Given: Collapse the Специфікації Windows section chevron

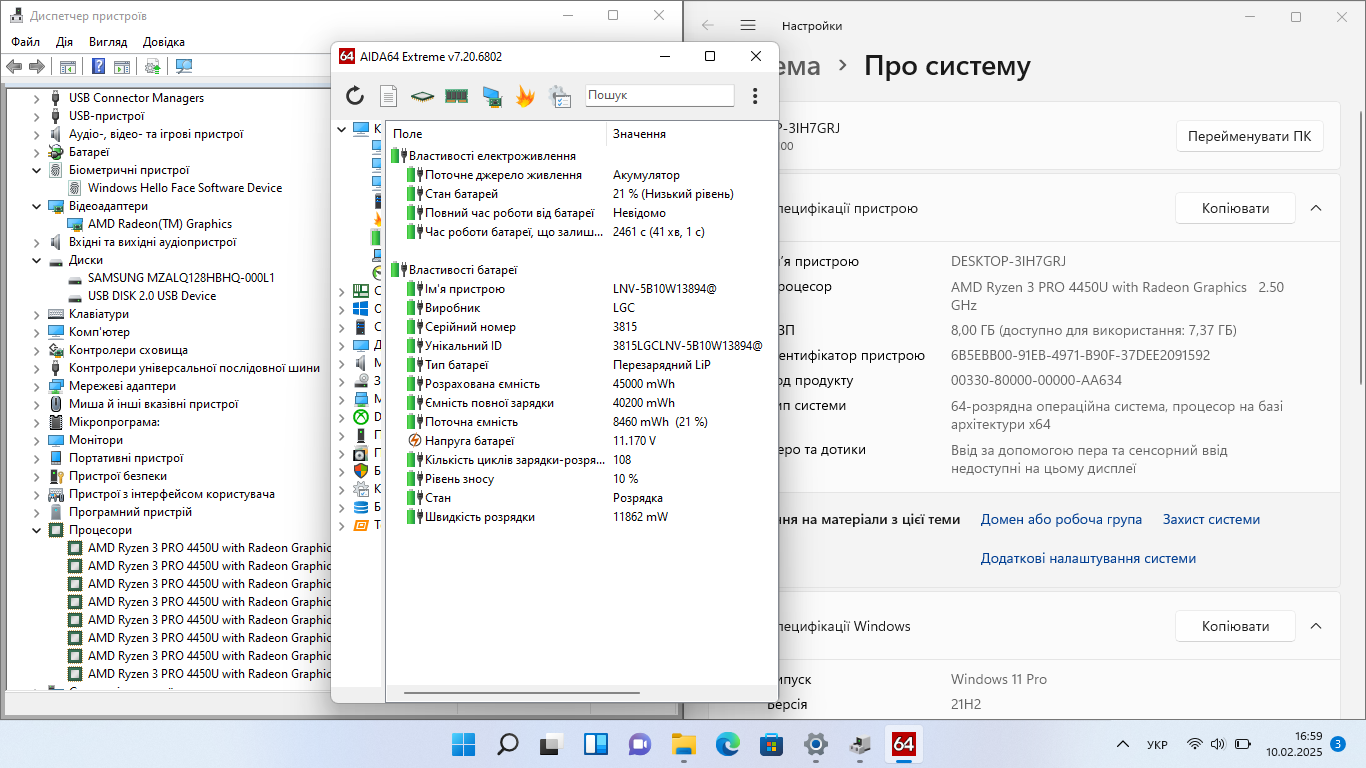Looking at the screenshot, I should click(1316, 626).
